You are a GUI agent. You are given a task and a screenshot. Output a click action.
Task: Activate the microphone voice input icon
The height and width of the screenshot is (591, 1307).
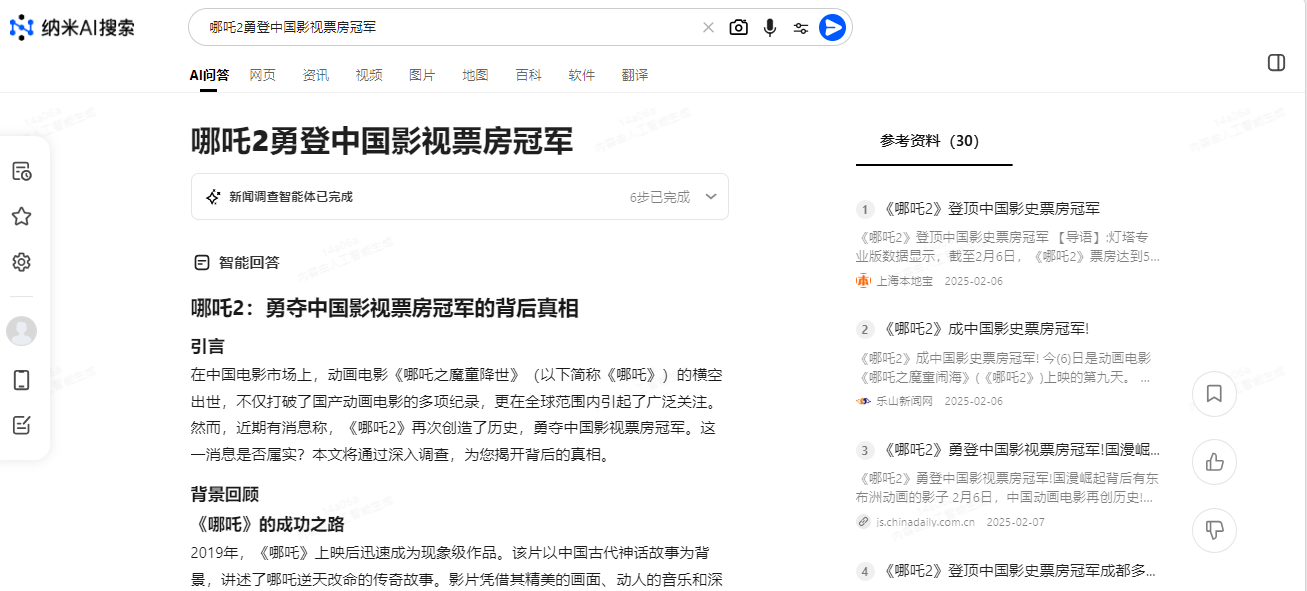coord(770,28)
